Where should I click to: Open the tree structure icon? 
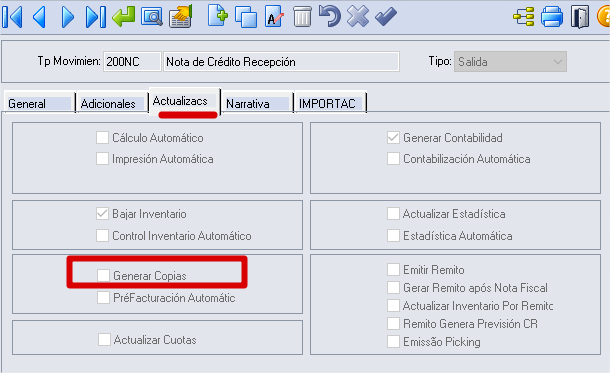coord(523,17)
